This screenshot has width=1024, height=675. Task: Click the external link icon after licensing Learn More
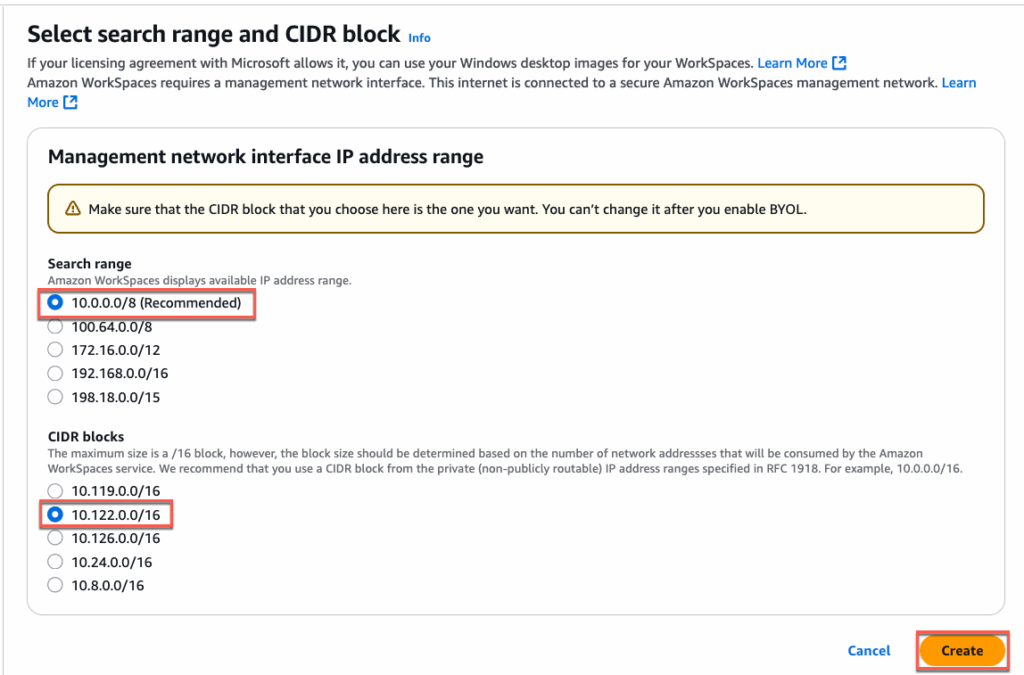840,63
